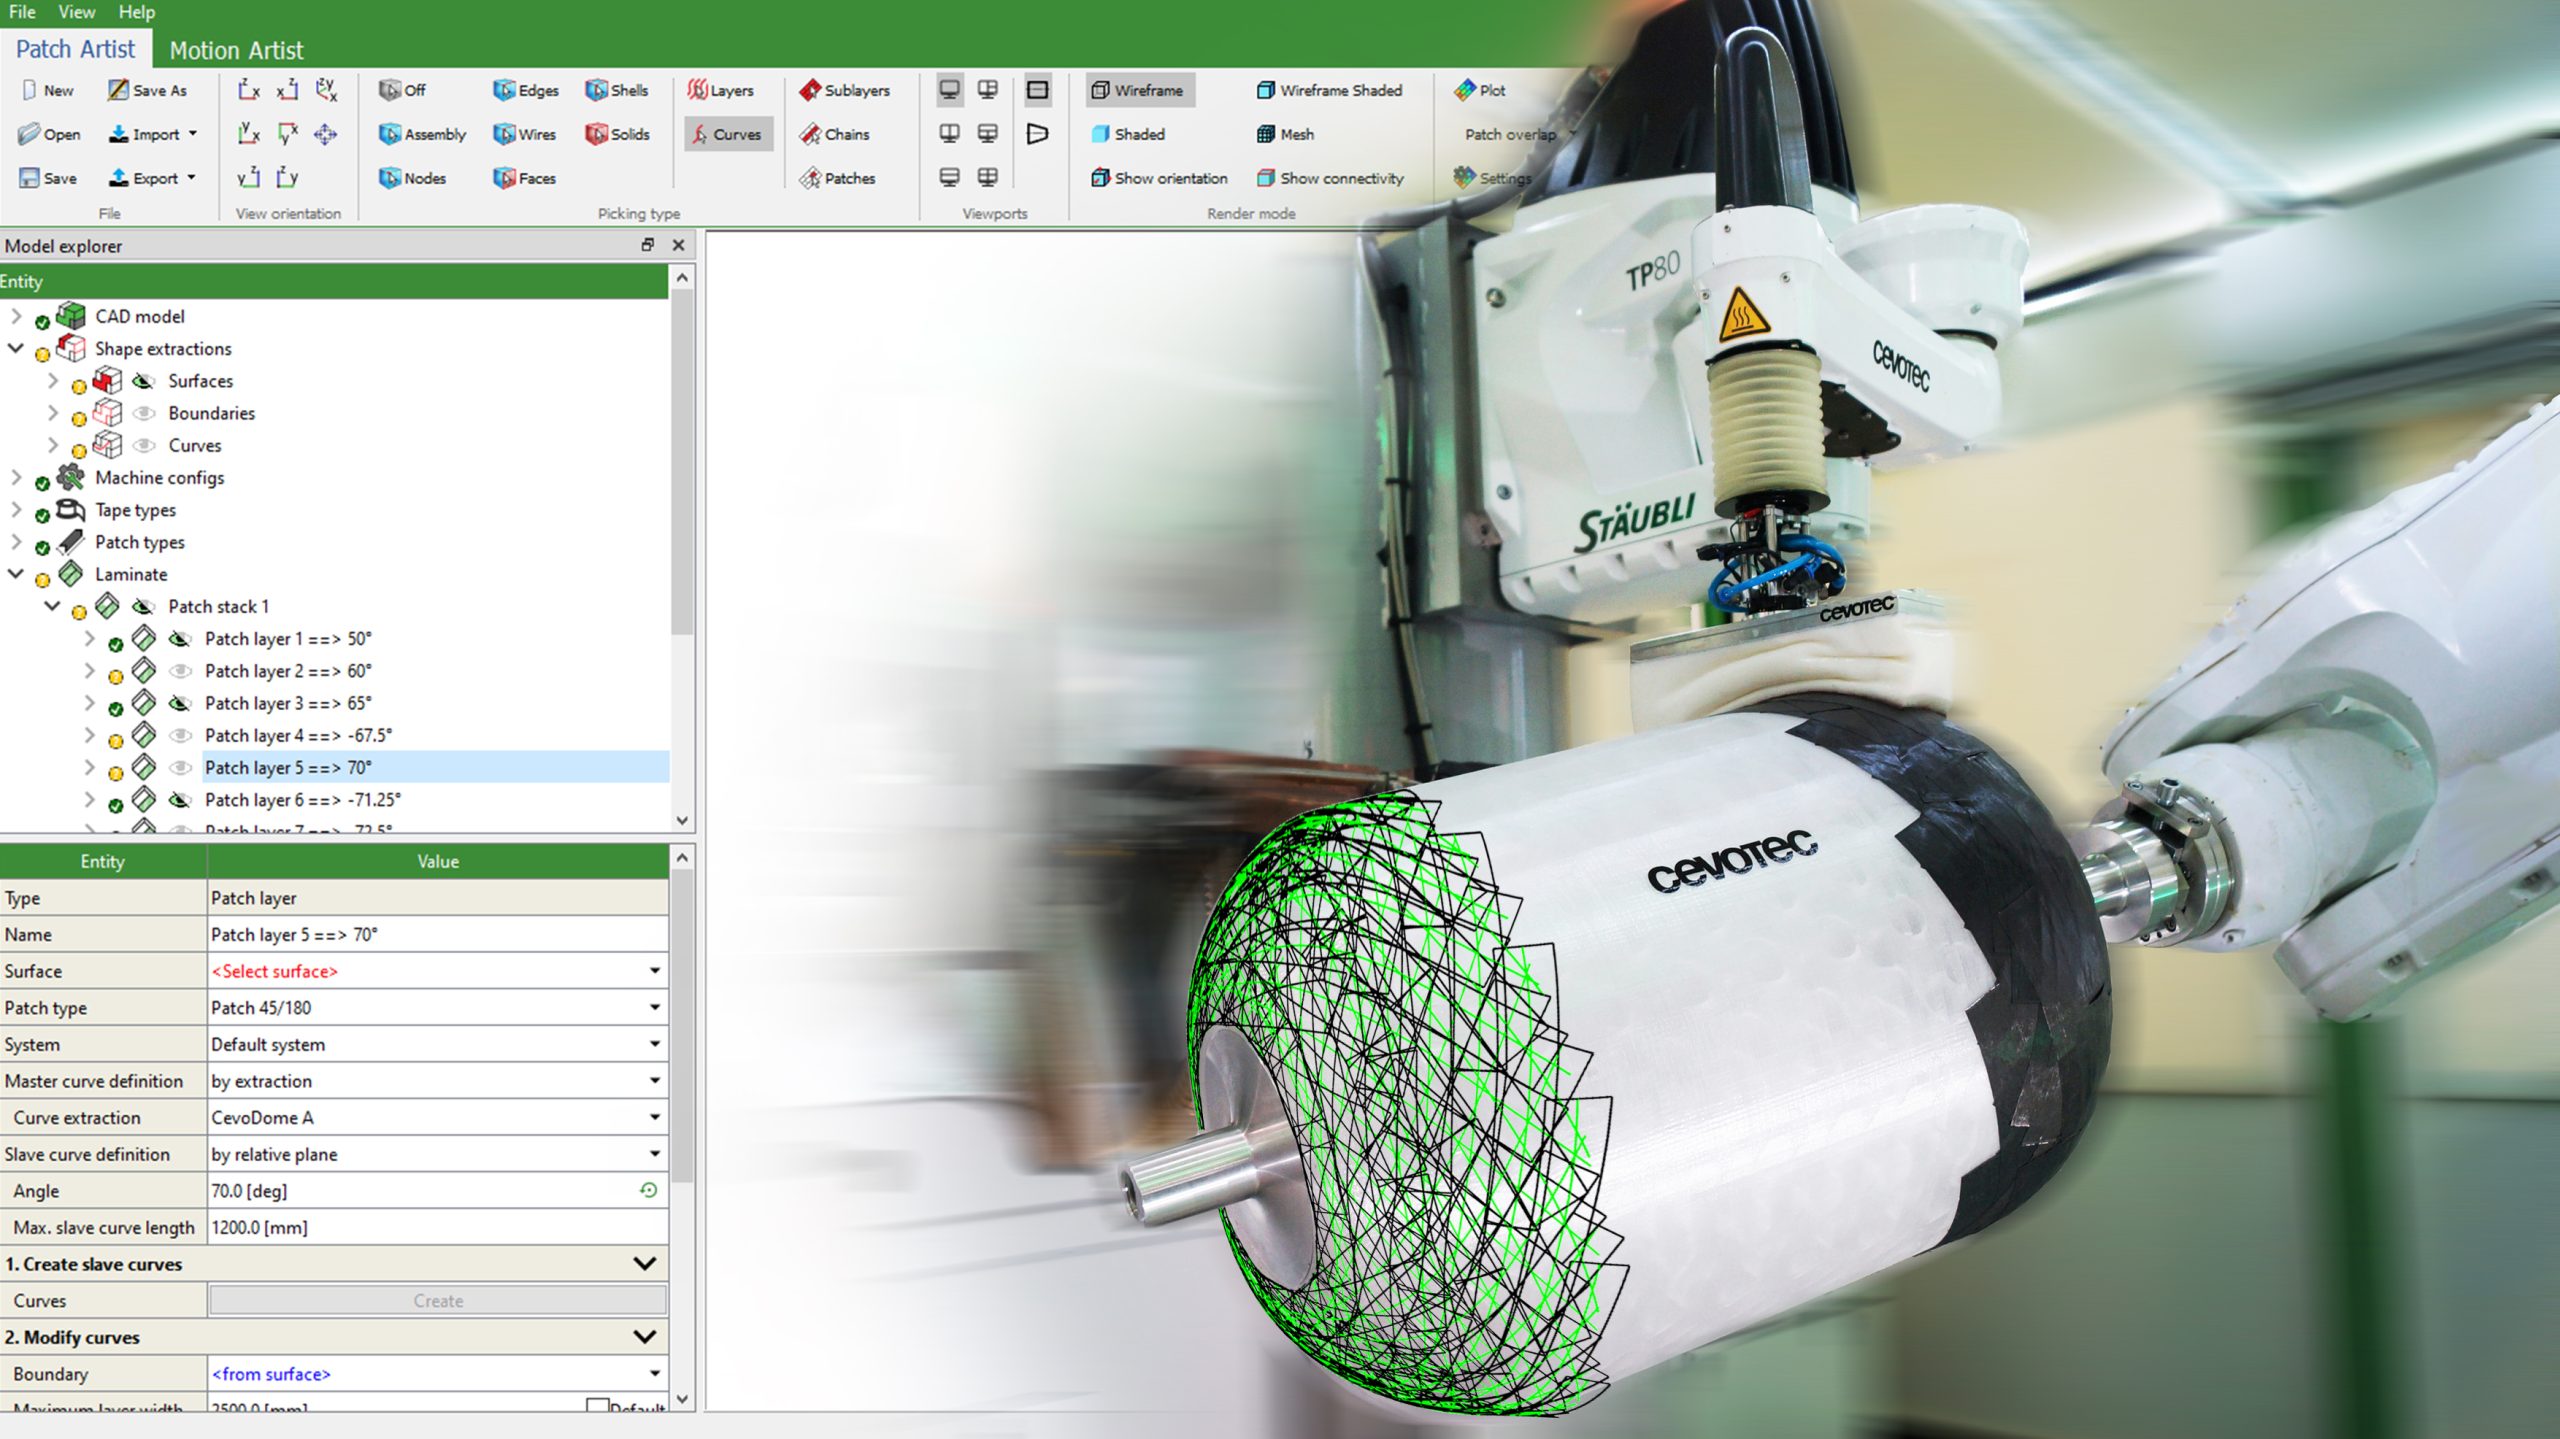
Task: Open the Import dropdown
Action: (192, 134)
